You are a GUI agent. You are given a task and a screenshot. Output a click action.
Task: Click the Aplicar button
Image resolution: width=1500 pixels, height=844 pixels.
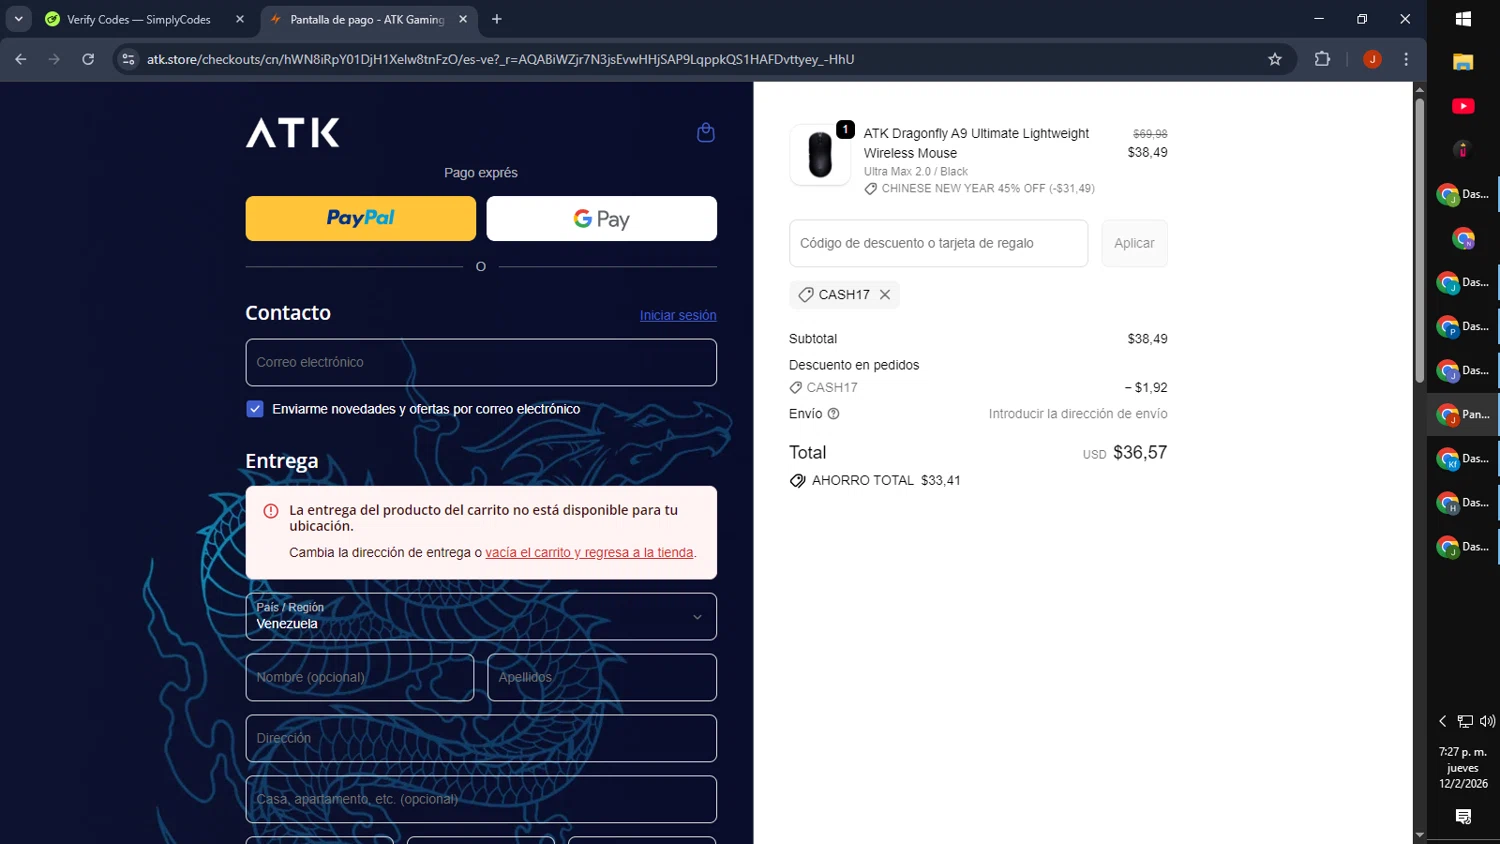[1134, 243]
